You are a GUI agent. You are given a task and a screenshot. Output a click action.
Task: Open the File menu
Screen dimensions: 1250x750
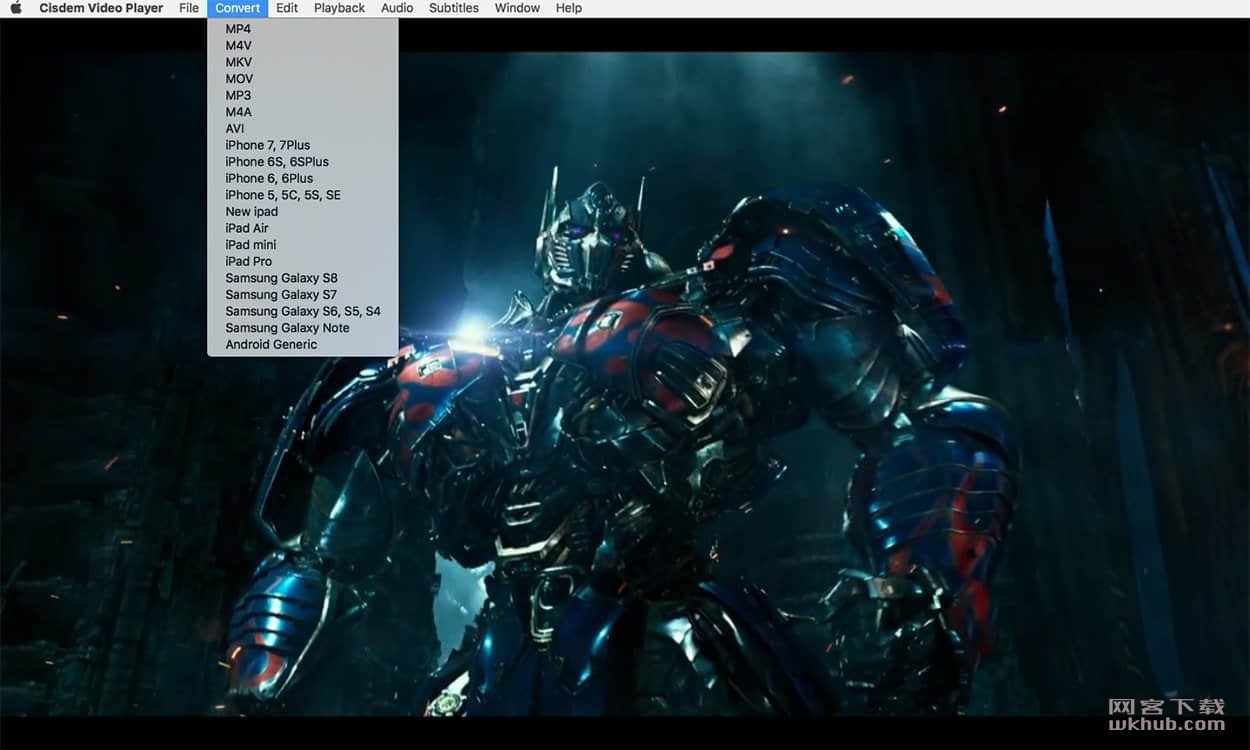tap(189, 8)
